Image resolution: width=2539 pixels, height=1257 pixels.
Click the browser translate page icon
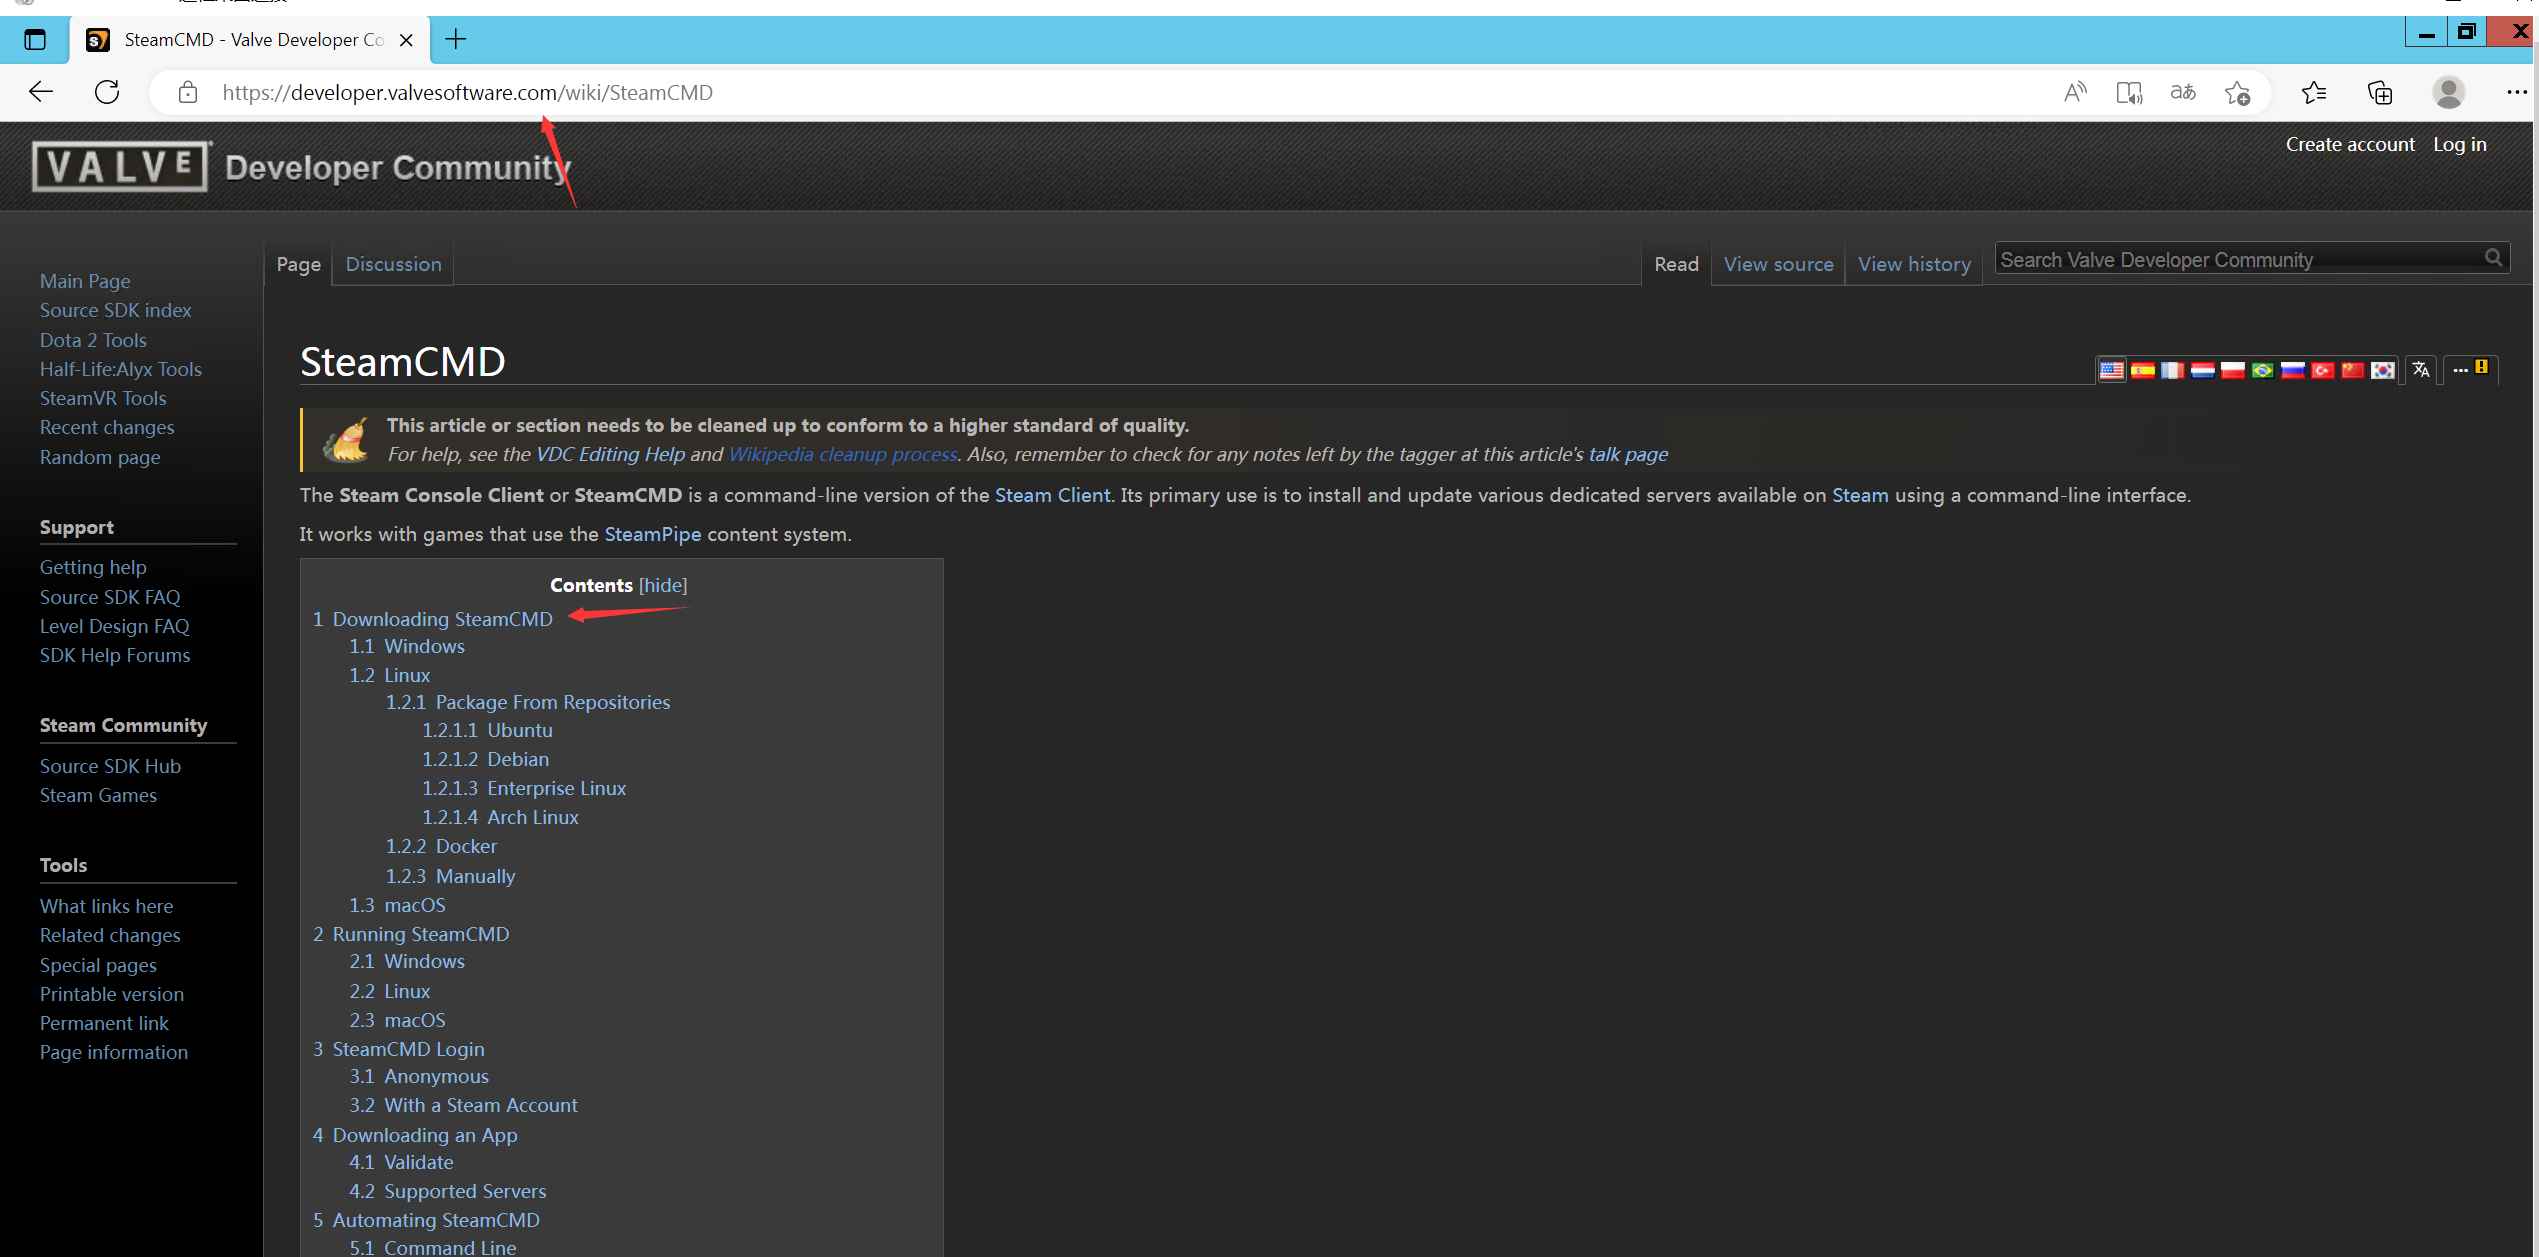(x=2183, y=93)
